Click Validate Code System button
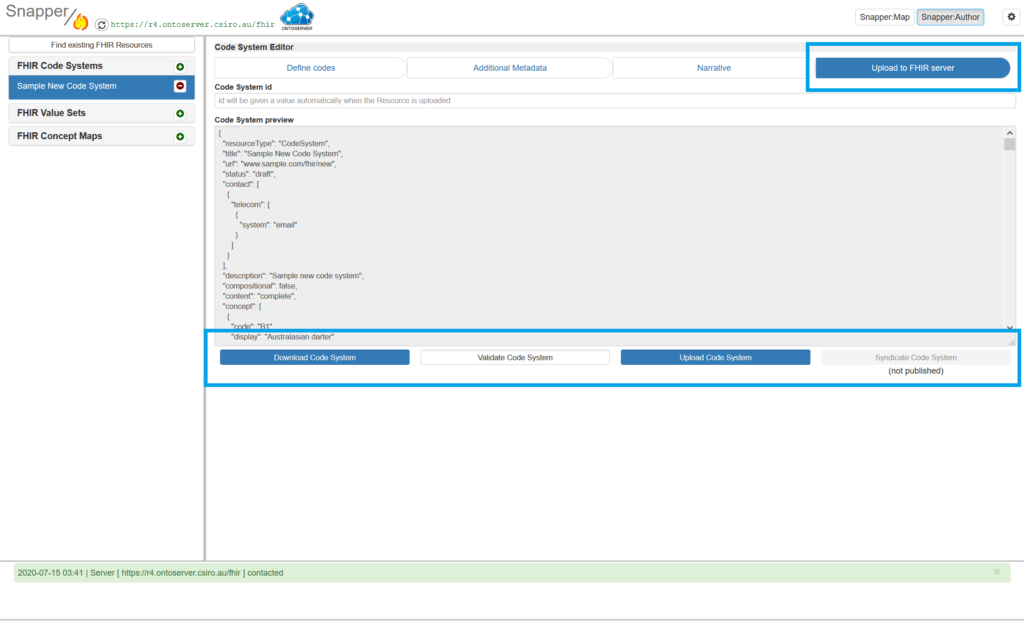 pos(515,357)
